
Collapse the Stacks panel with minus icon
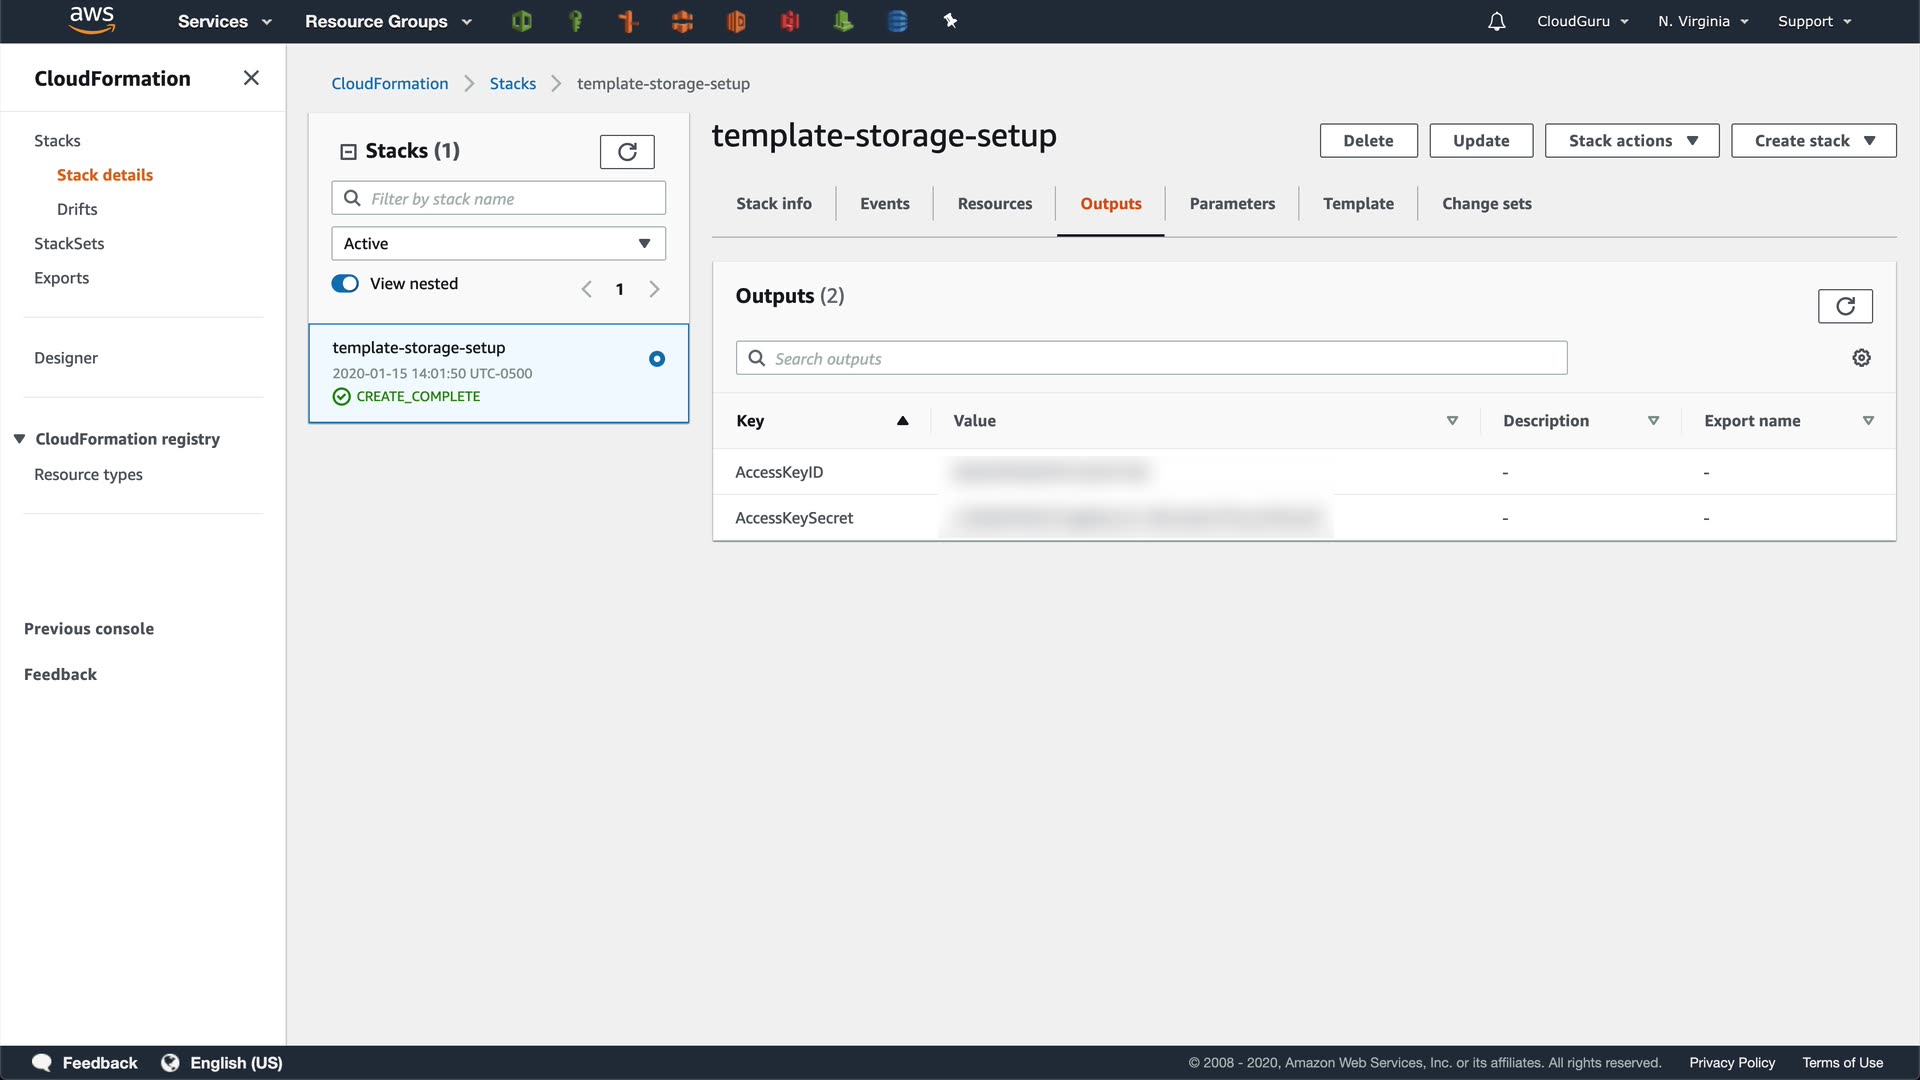point(348,152)
